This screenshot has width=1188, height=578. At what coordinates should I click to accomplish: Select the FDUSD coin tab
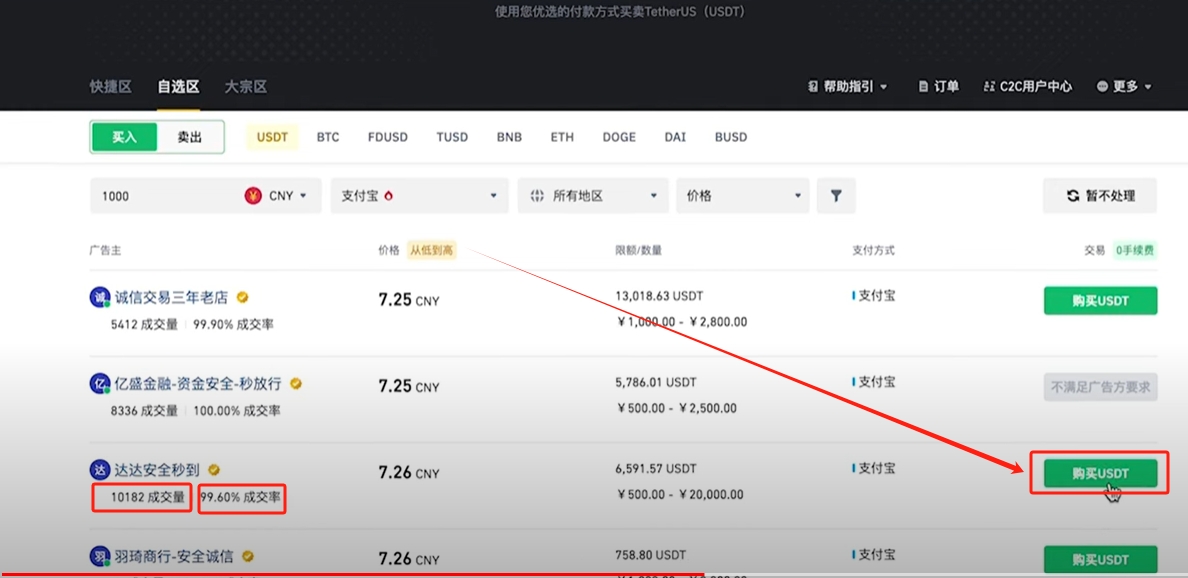pos(388,137)
